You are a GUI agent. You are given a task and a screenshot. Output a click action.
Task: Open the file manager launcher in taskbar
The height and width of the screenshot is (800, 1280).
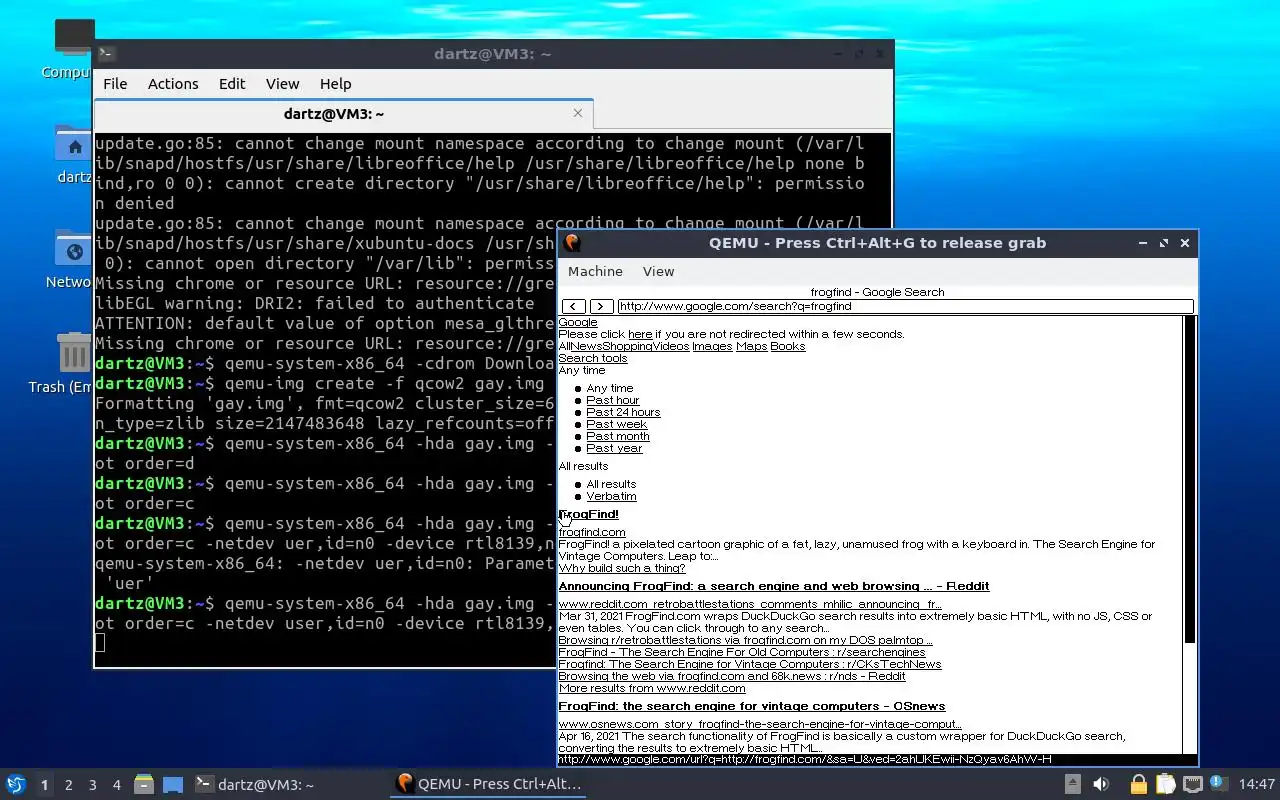click(144, 784)
